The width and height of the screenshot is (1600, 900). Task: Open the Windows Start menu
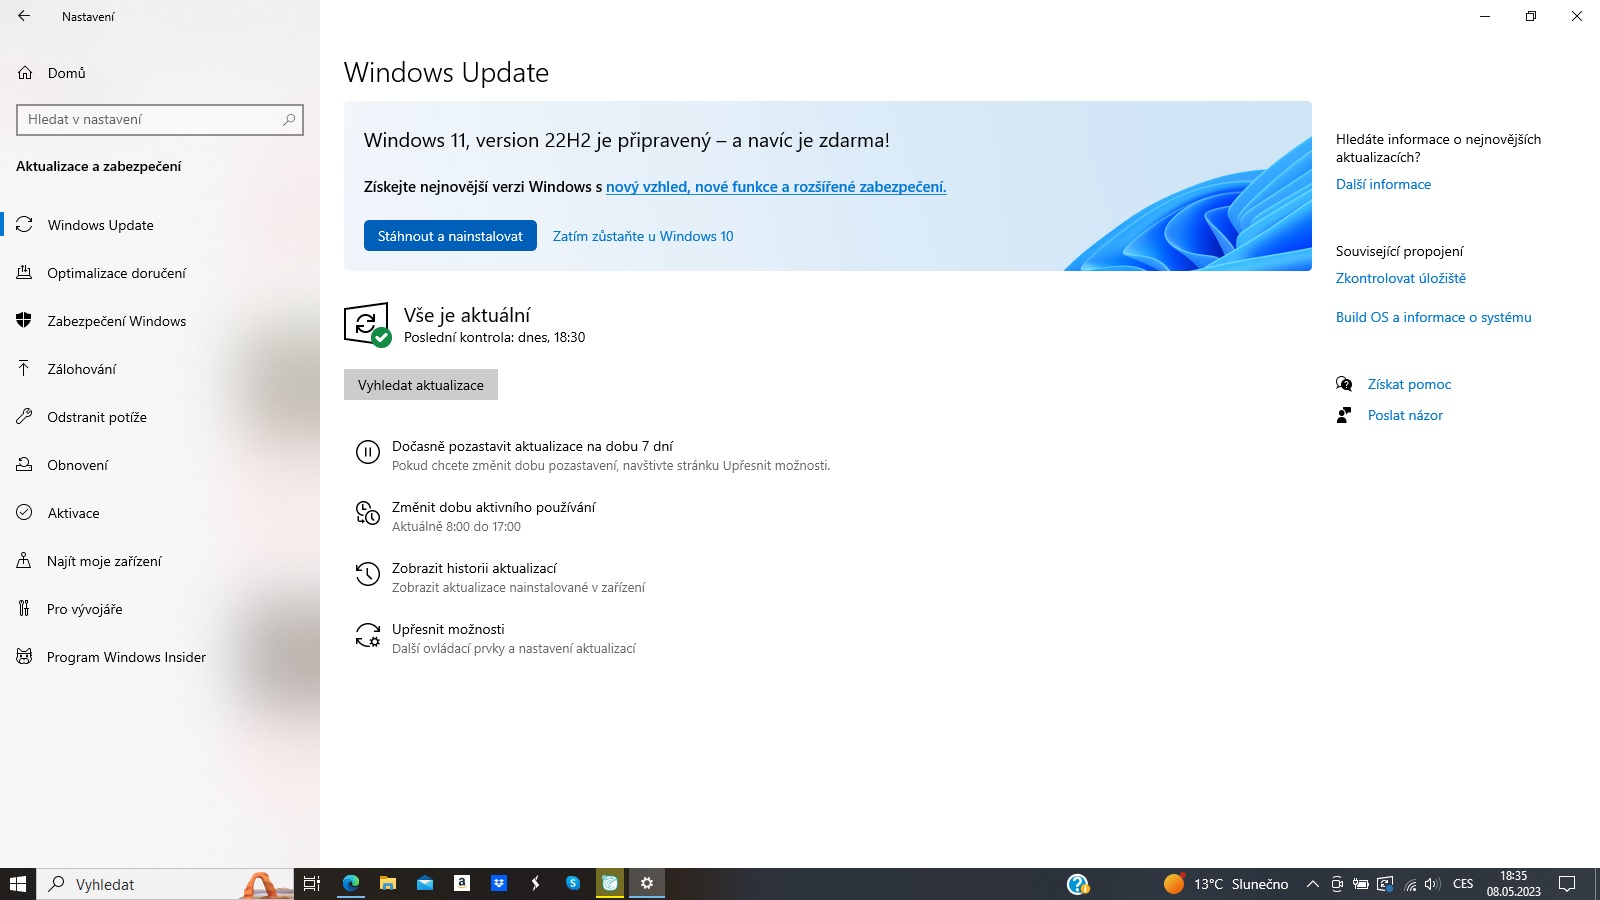18,884
